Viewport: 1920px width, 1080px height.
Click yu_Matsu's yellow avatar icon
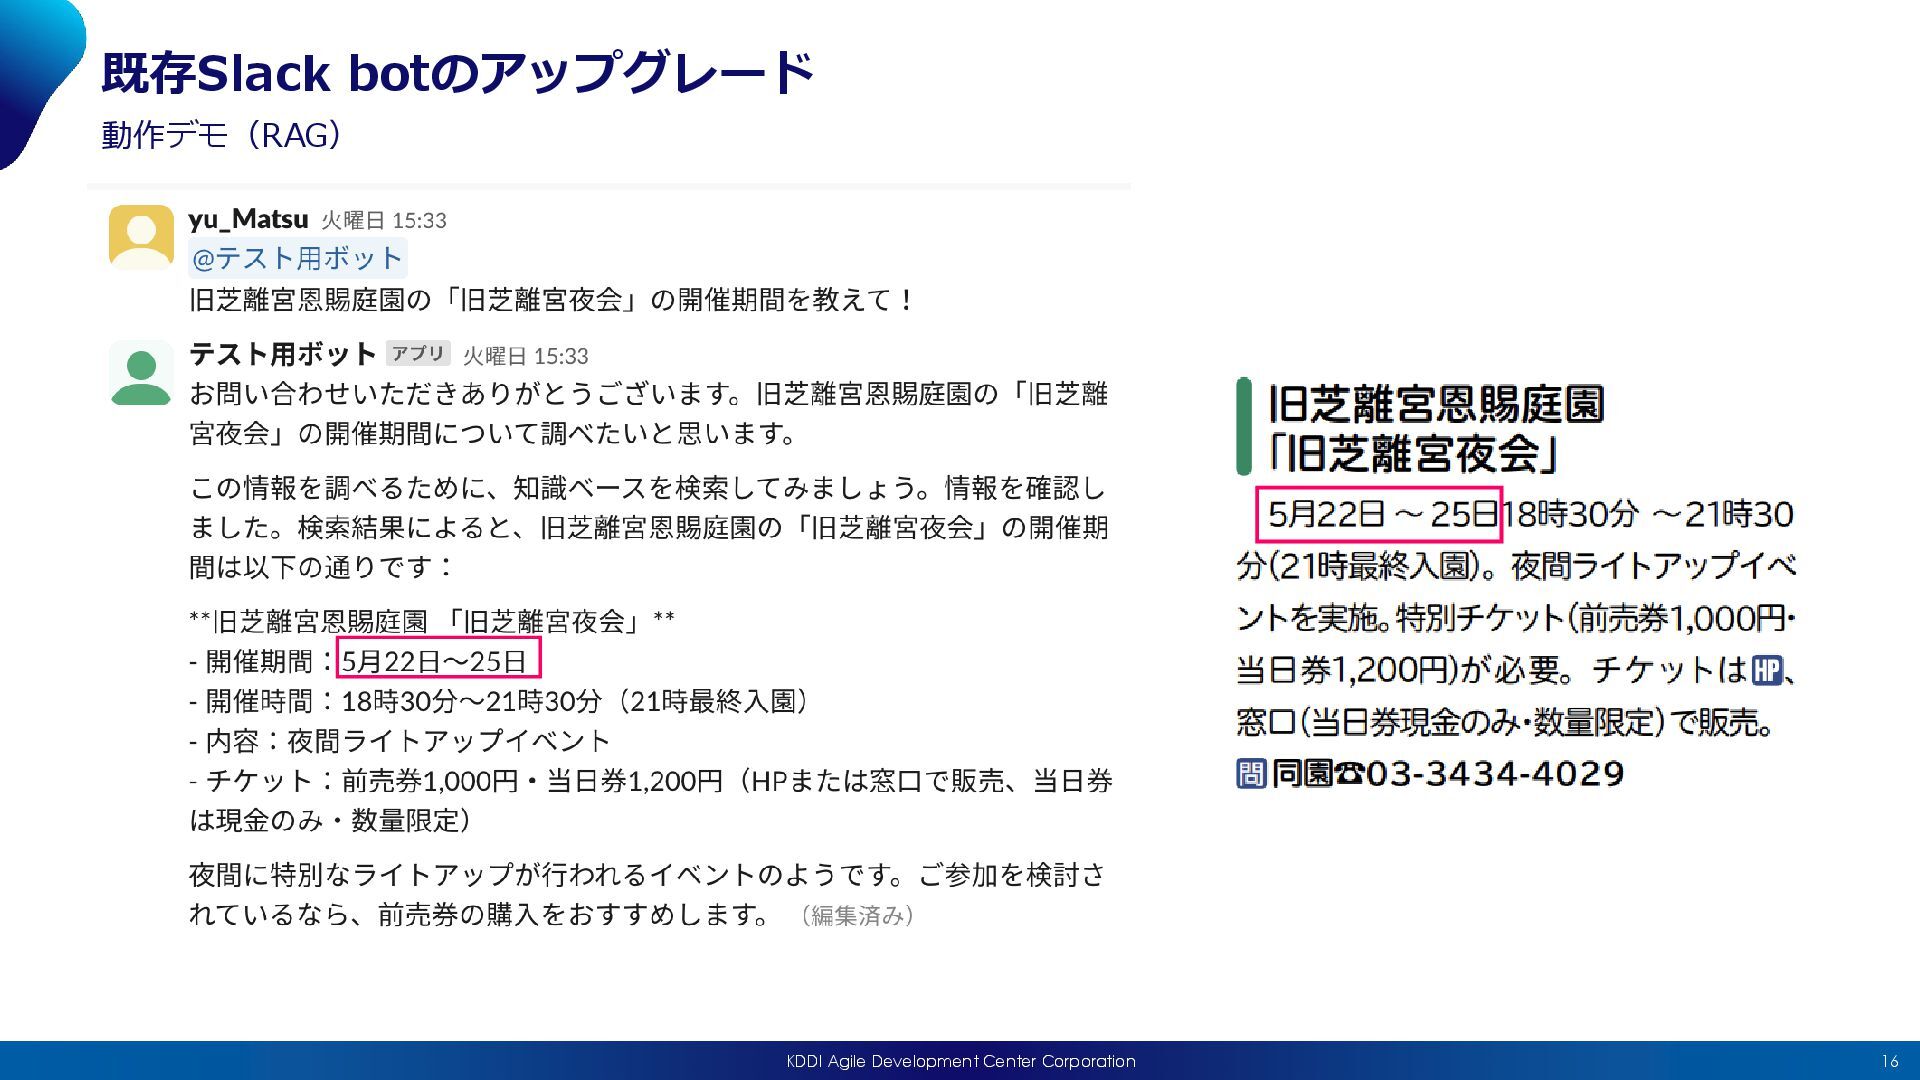141,237
